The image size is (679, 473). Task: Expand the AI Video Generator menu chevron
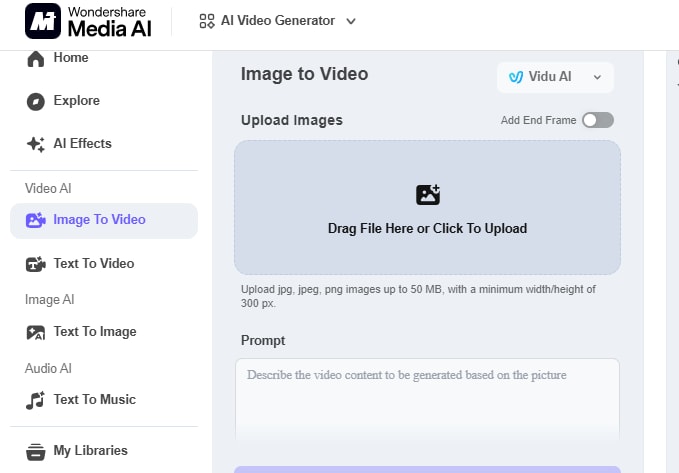[x=351, y=21]
